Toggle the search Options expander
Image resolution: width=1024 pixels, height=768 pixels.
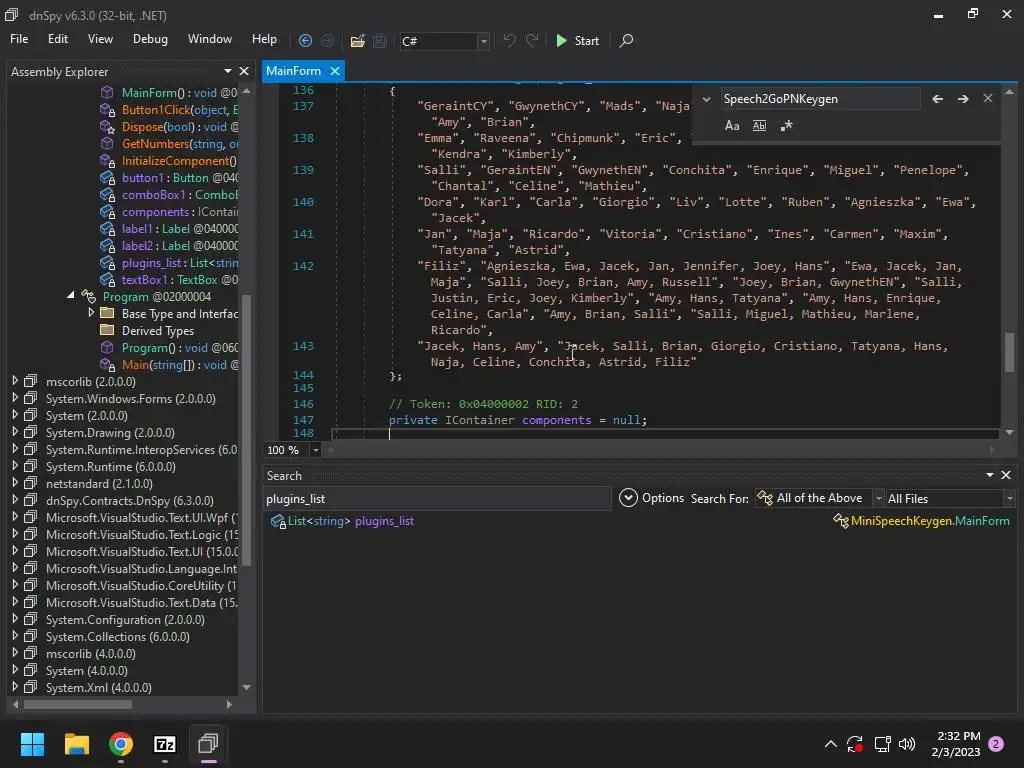click(x=628, y=498)
